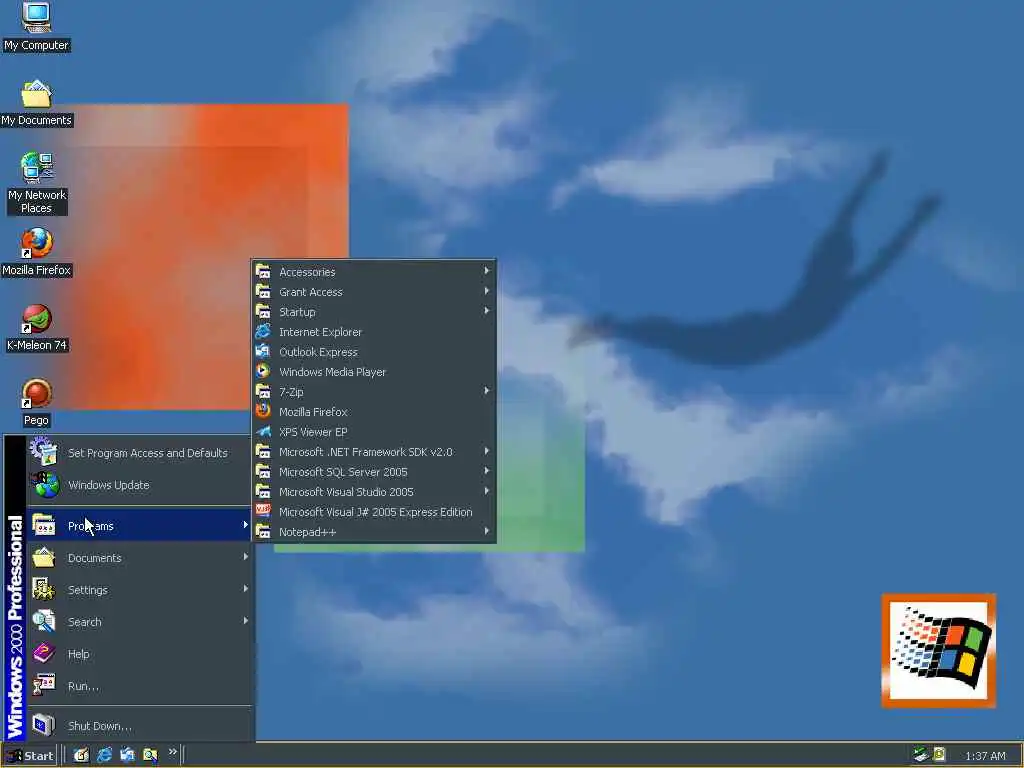Click the Run... icon in Start menu
This screenshot has width=1024, height=768.
[44, 685]
